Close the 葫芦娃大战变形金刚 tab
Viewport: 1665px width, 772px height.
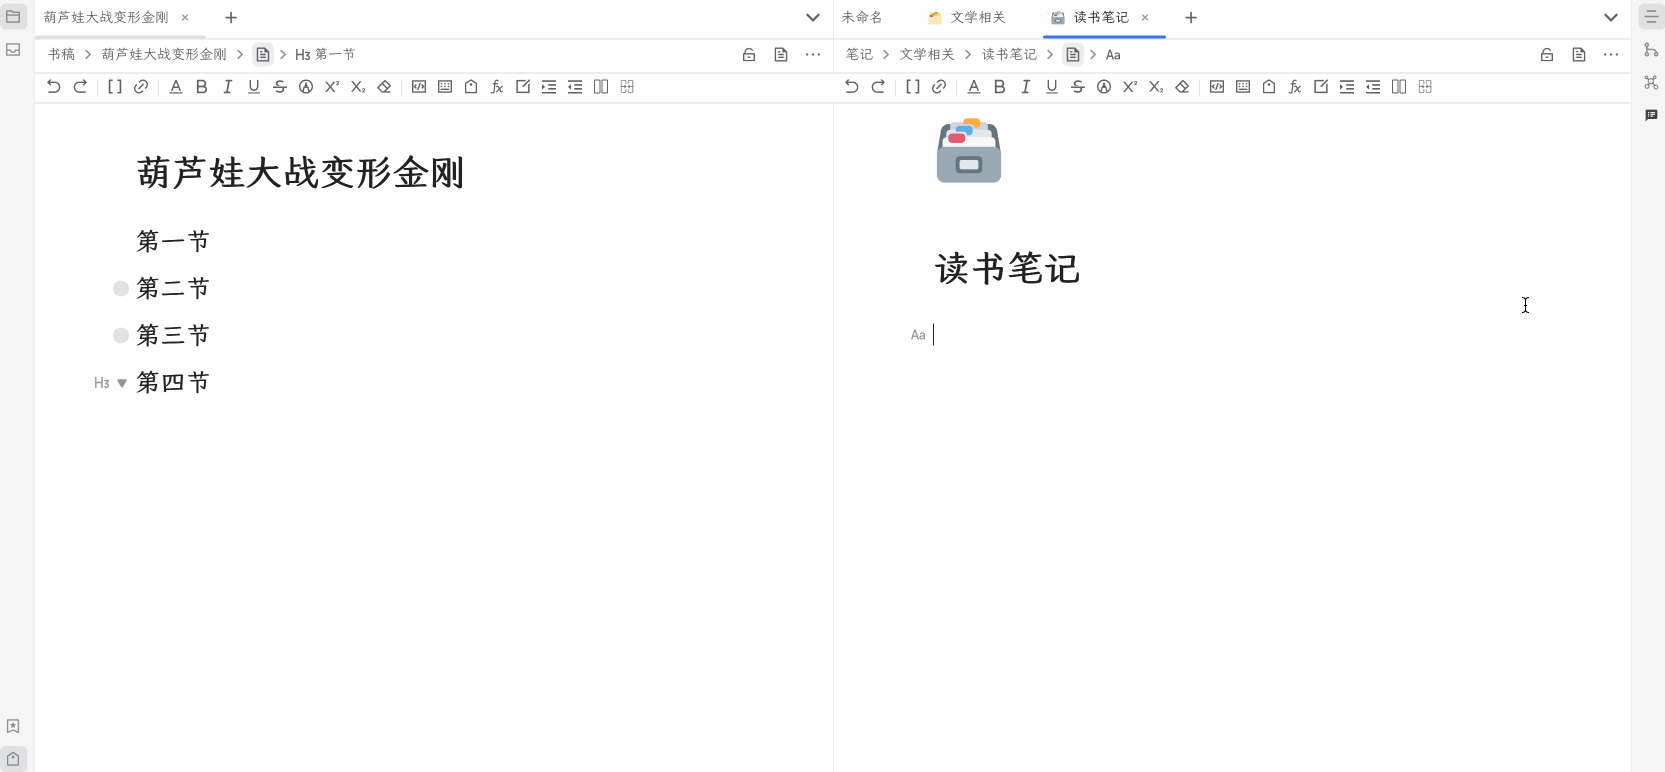point(185,17)
